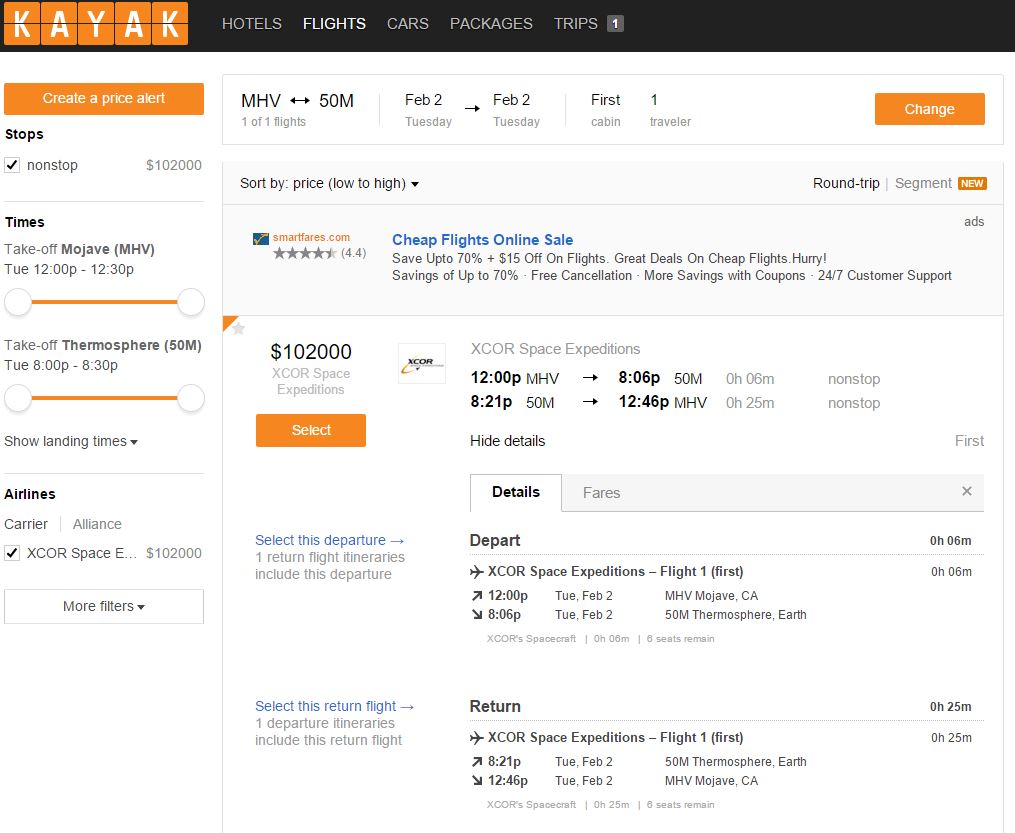This screenshot has width=1015, height=833.
Task: Go to the Hotels menu
Action: pyautogui.click(x=251, y=23)
